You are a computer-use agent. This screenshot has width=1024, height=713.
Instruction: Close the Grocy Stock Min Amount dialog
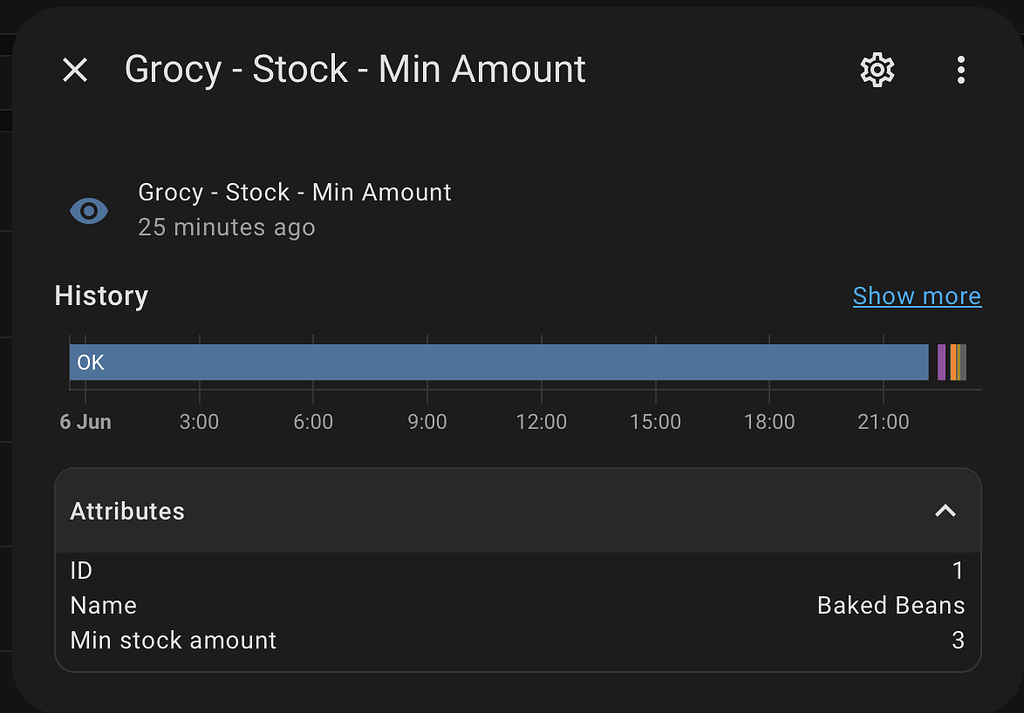tap(75, 69)
